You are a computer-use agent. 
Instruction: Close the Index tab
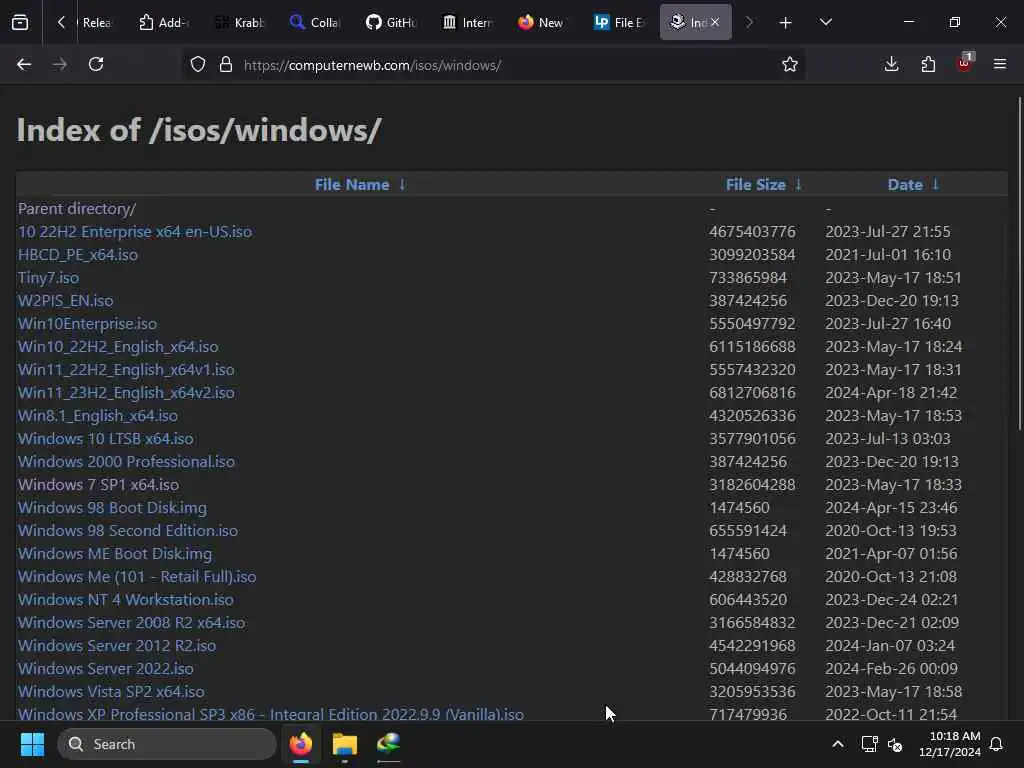tap(715, 22)
